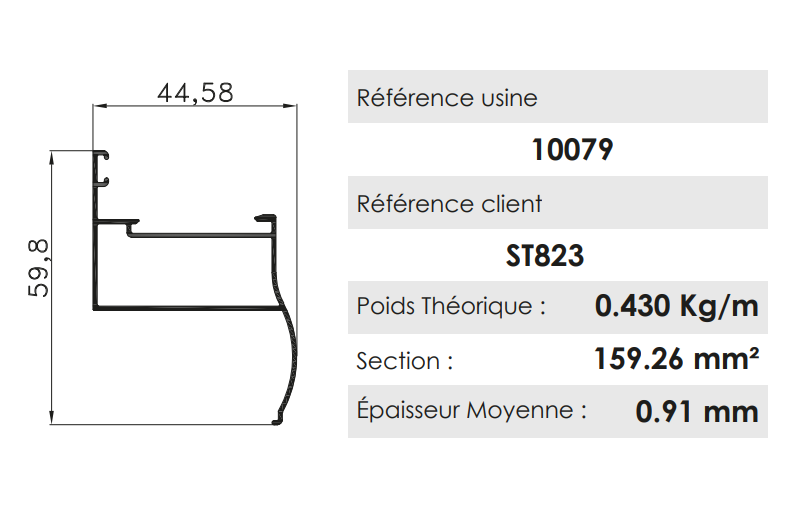Click the C-shaped clip atop the profile
Viewport: 811px width, 520px height.
click(x=101, y=169)
